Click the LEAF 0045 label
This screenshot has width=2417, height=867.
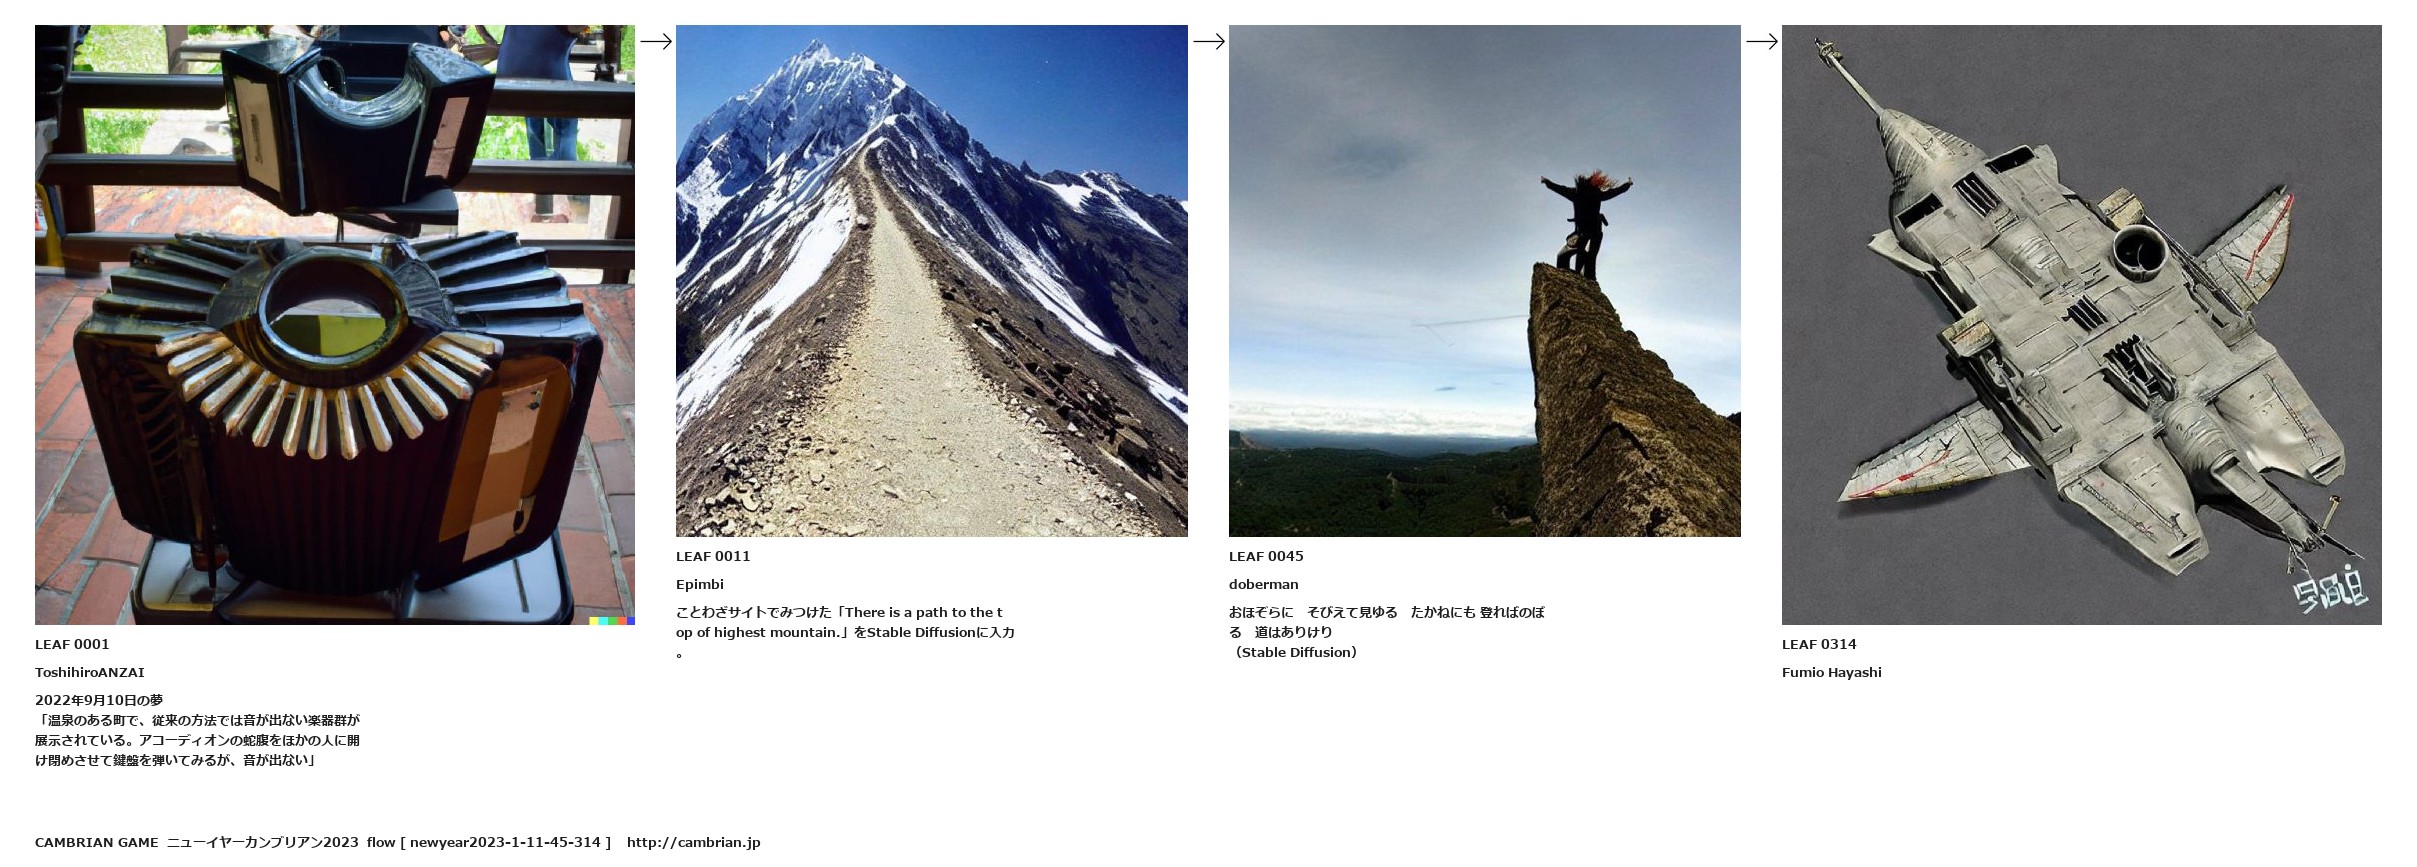coord(1266,556)
